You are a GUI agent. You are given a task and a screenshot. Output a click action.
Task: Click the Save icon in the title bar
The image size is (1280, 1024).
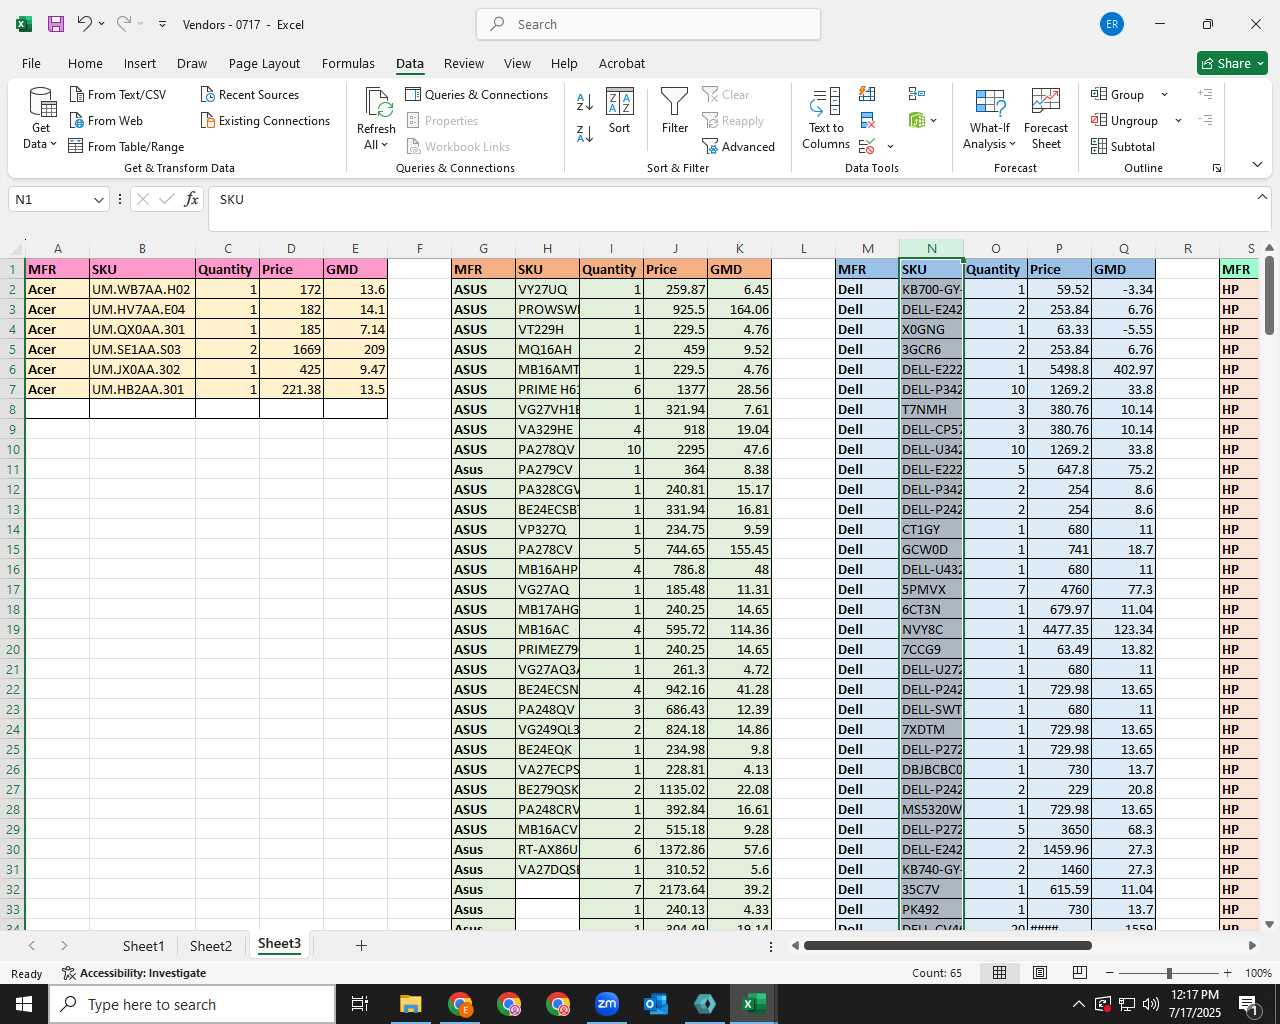pos(56,24)
